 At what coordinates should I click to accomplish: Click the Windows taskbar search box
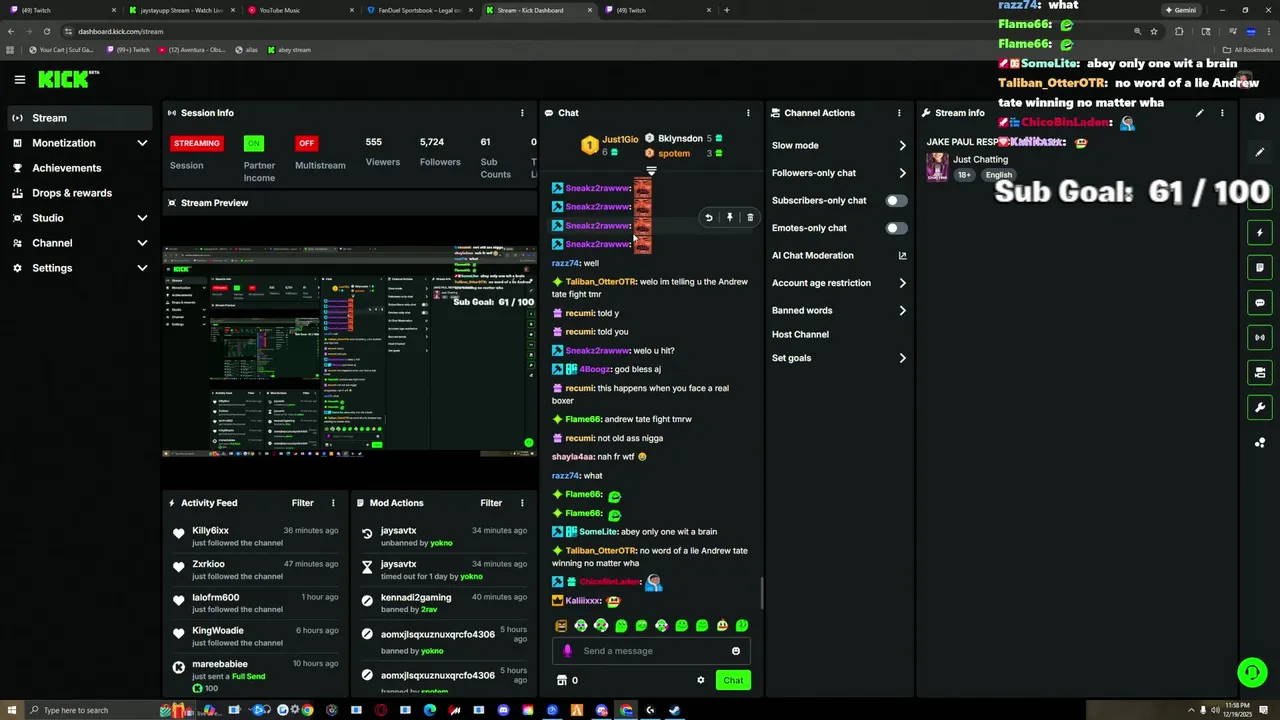tap(90, 710)
